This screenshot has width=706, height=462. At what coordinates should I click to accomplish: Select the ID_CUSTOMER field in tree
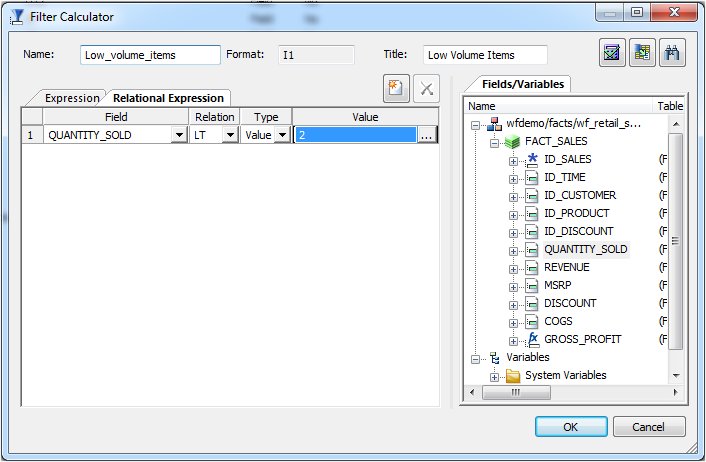[x=580, y=195]
